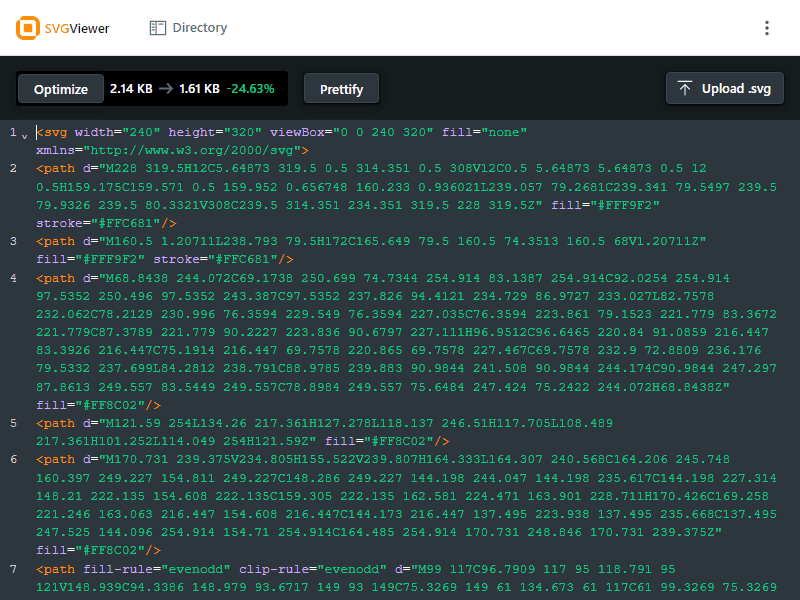
Task: Pick line number 6 in the gutter
Action: click(x=14, y=459)
